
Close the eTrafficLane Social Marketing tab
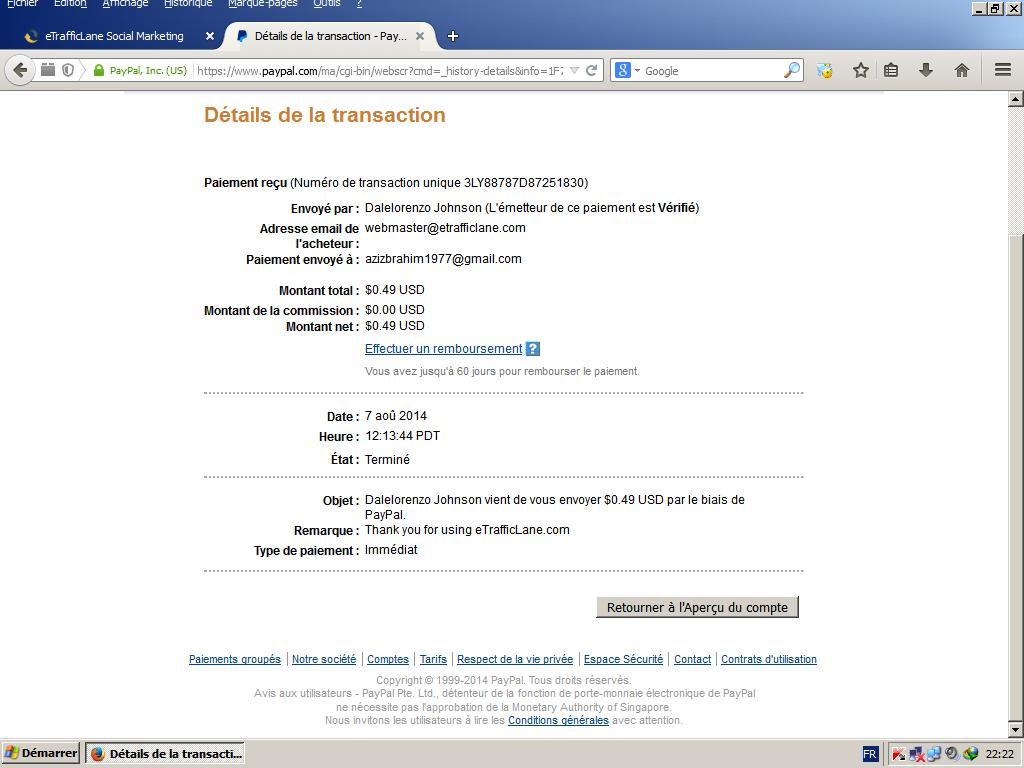pos(210,37)
